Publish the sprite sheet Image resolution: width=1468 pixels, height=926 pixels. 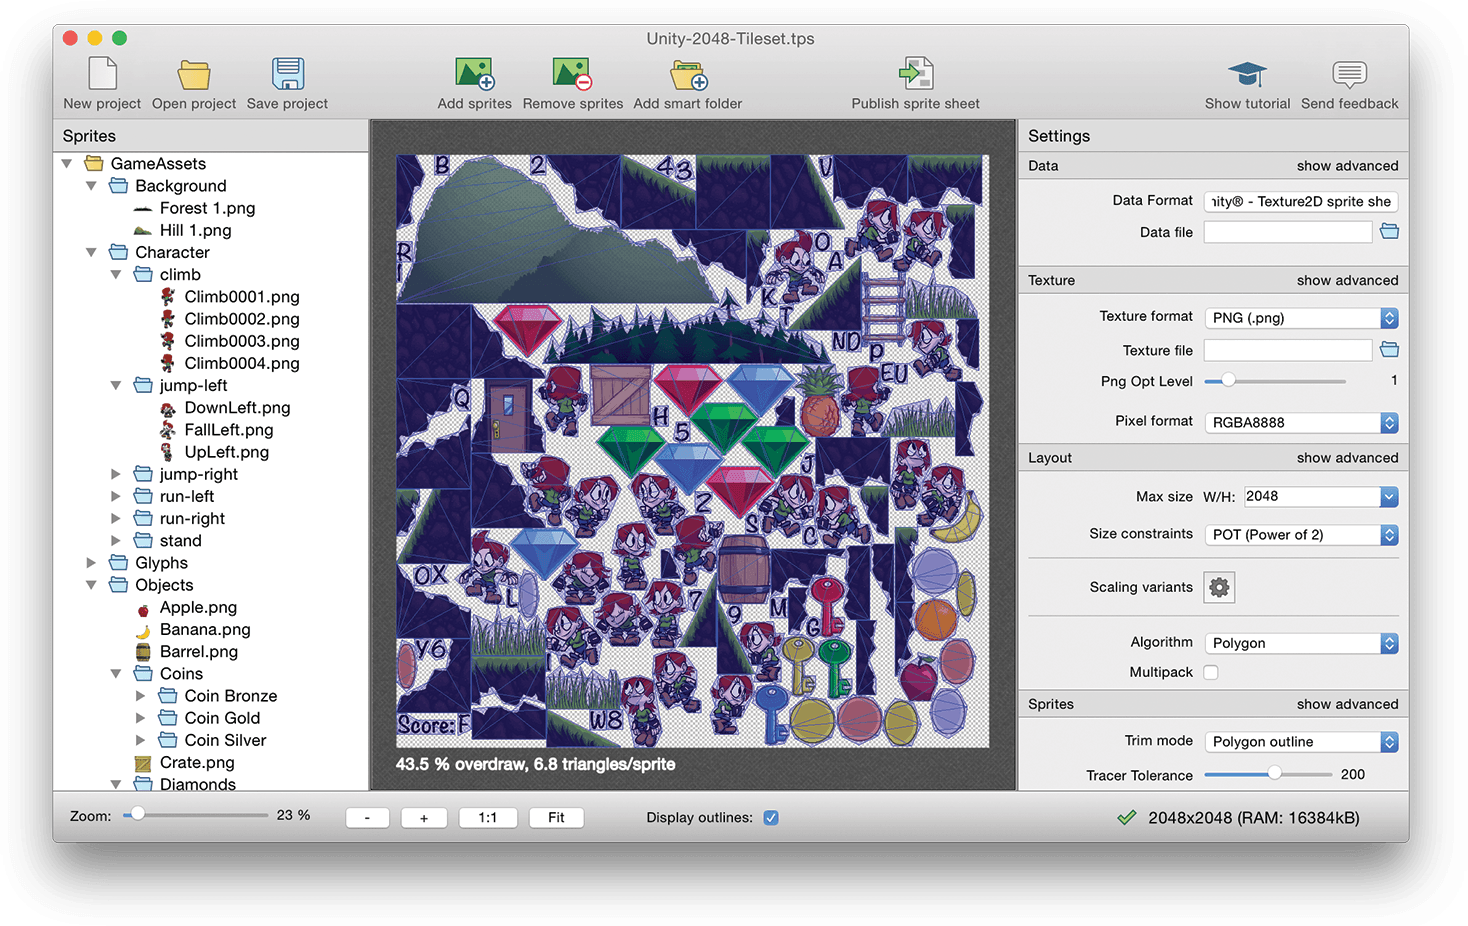(x=915, y=82)
